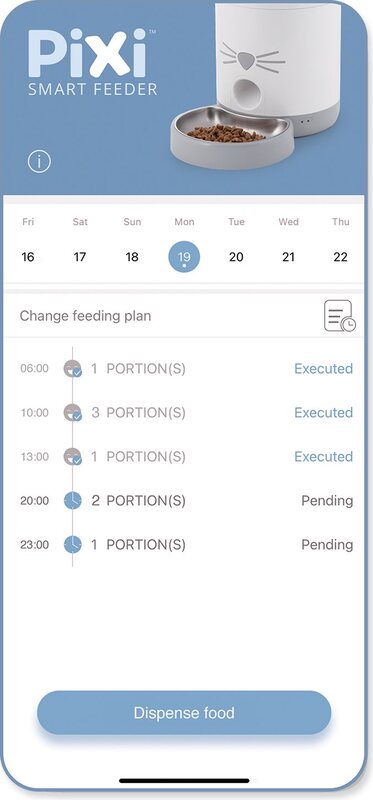Select the 10:00 executed feeding icon

pyautogui.click(x=72, y=412)
